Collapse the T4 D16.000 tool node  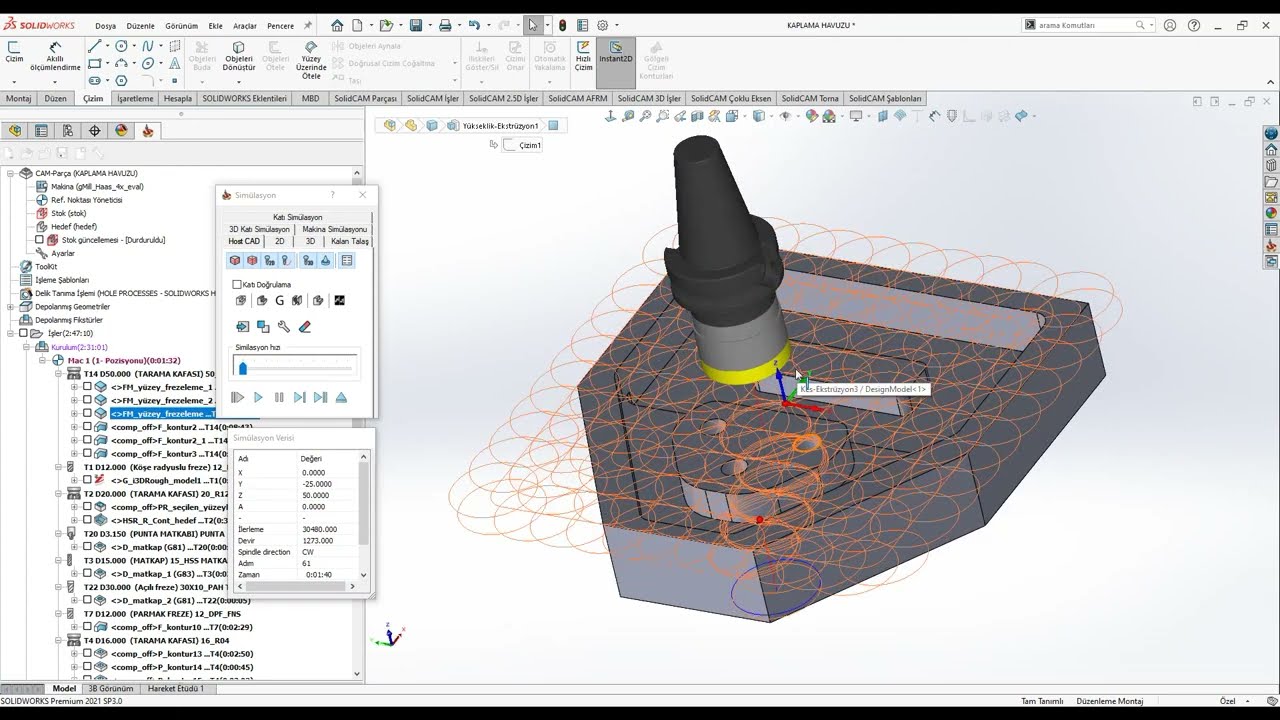(x=59, y=640)
